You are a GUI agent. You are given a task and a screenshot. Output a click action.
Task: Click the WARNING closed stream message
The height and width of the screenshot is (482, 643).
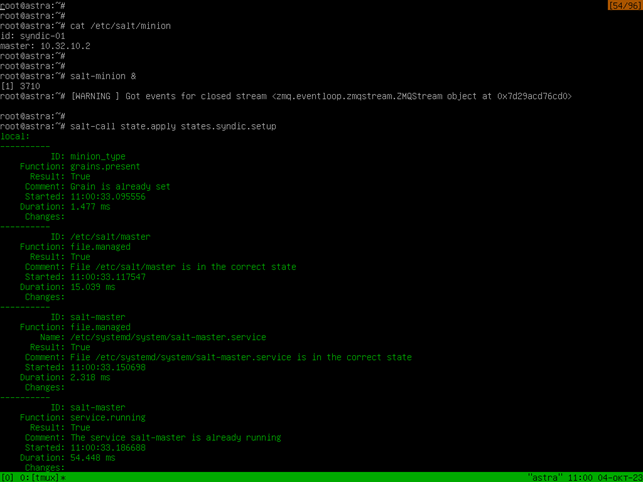[320, 96]
